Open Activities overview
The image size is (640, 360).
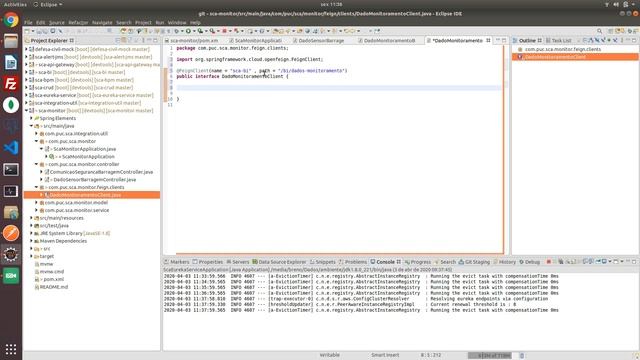(15, 4)
